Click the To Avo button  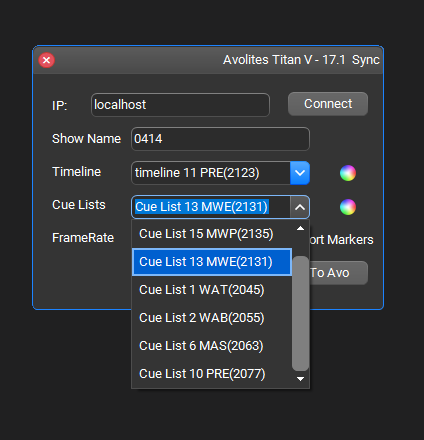coord(339,273)
